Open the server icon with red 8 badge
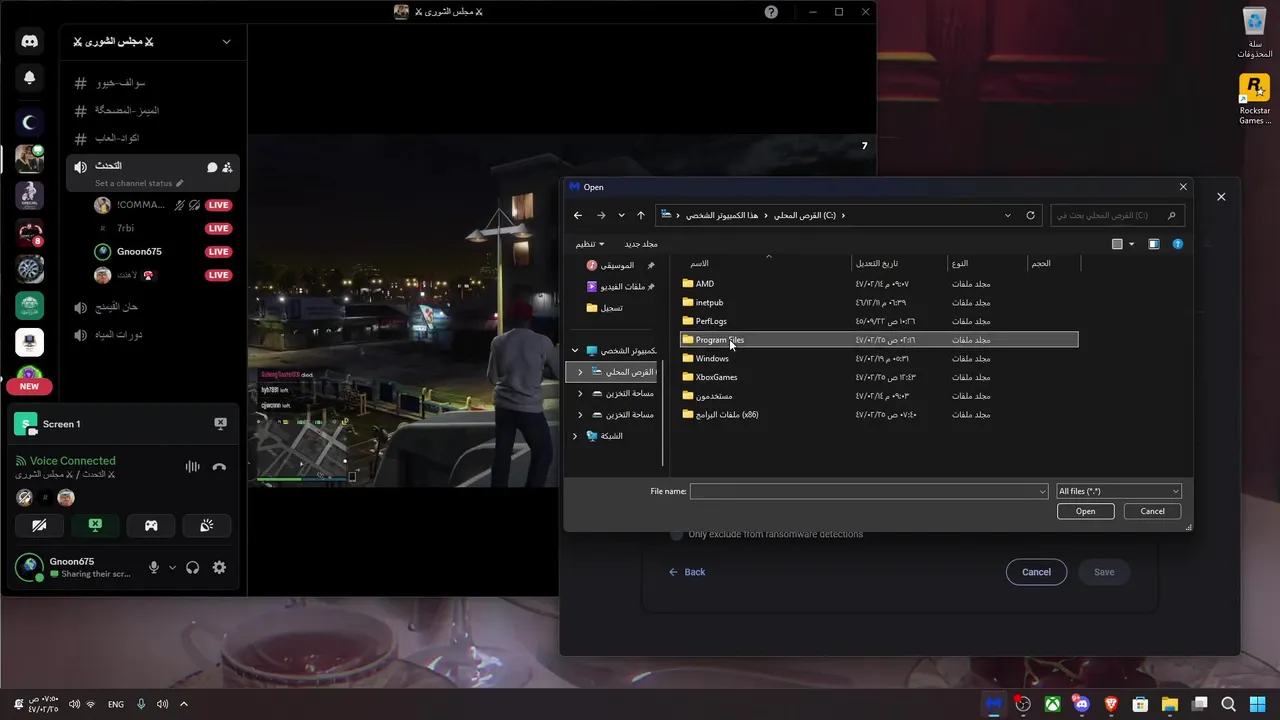This screenshot has width=1280, height=720. [x=29, y=232]
